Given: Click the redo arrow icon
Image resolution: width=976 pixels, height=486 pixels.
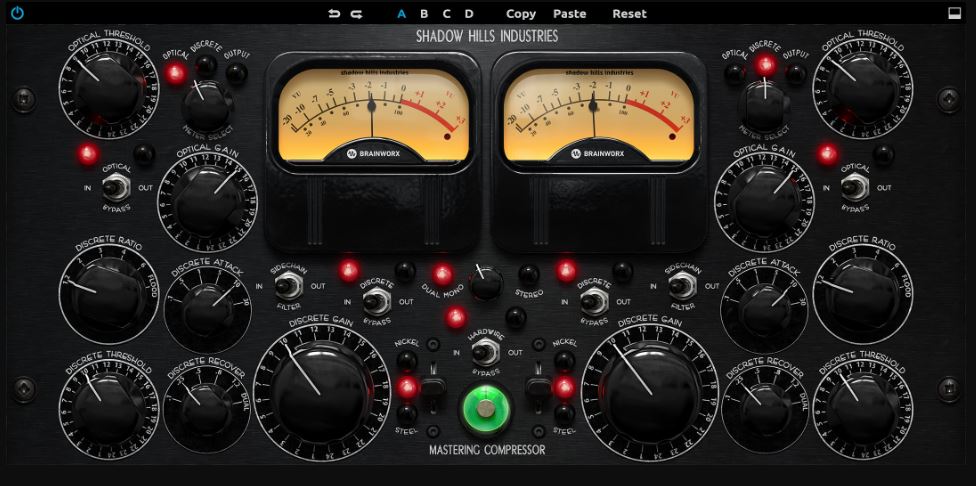Looking at the screenshot, I should click(x=356, y=14).
